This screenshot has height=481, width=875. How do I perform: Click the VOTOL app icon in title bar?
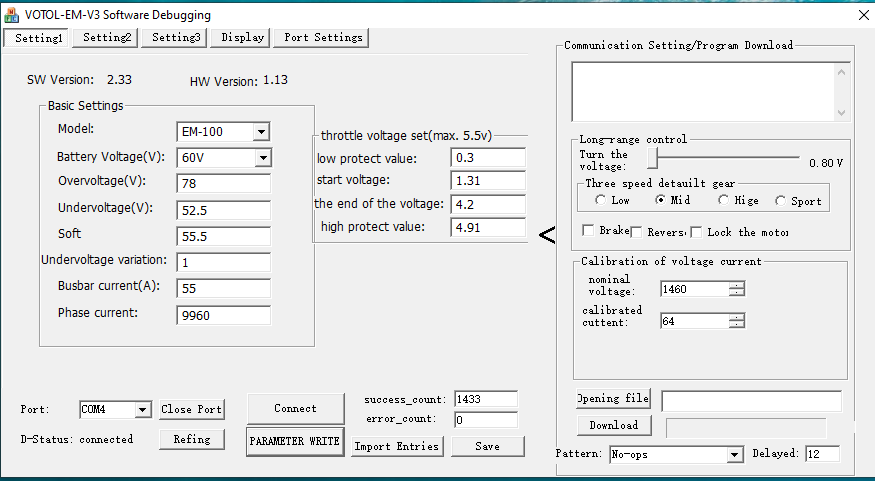click(12, 13)
